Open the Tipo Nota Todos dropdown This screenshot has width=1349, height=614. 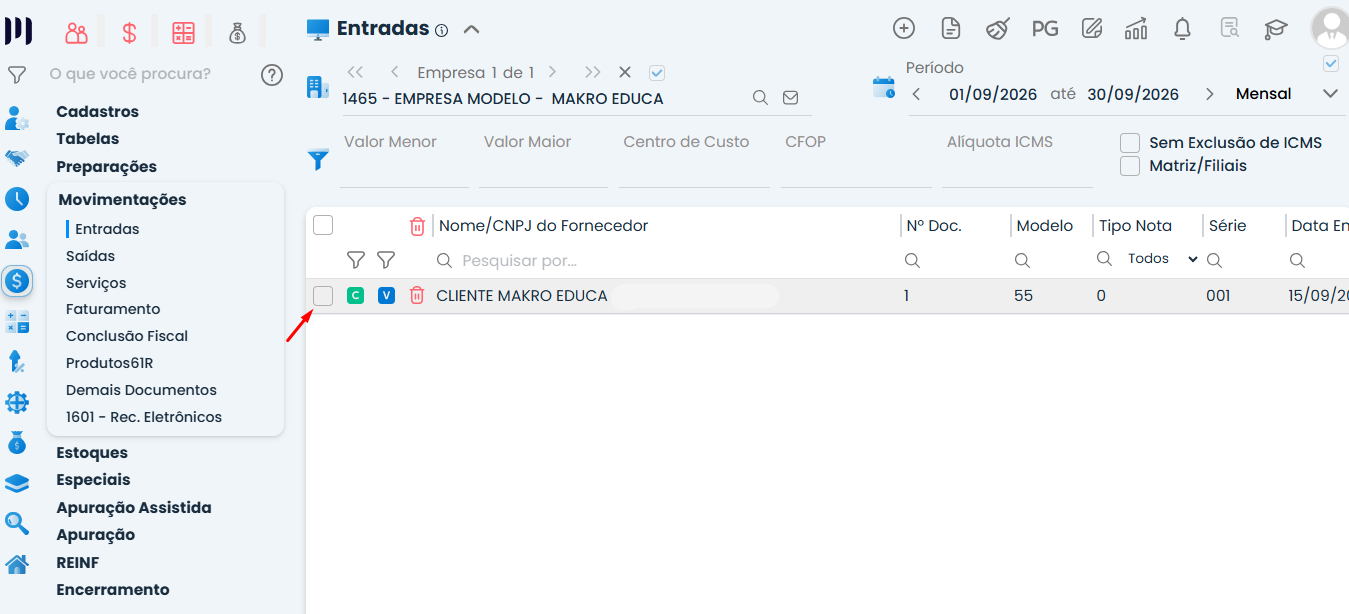(x=1162, y=259)
